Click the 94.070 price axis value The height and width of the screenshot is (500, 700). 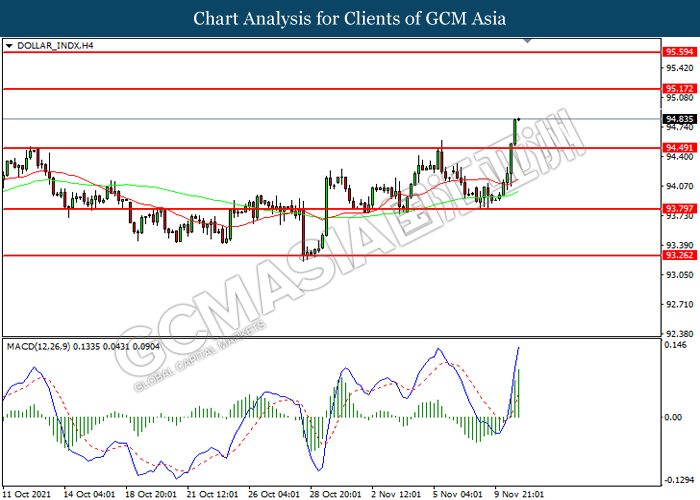679,186
